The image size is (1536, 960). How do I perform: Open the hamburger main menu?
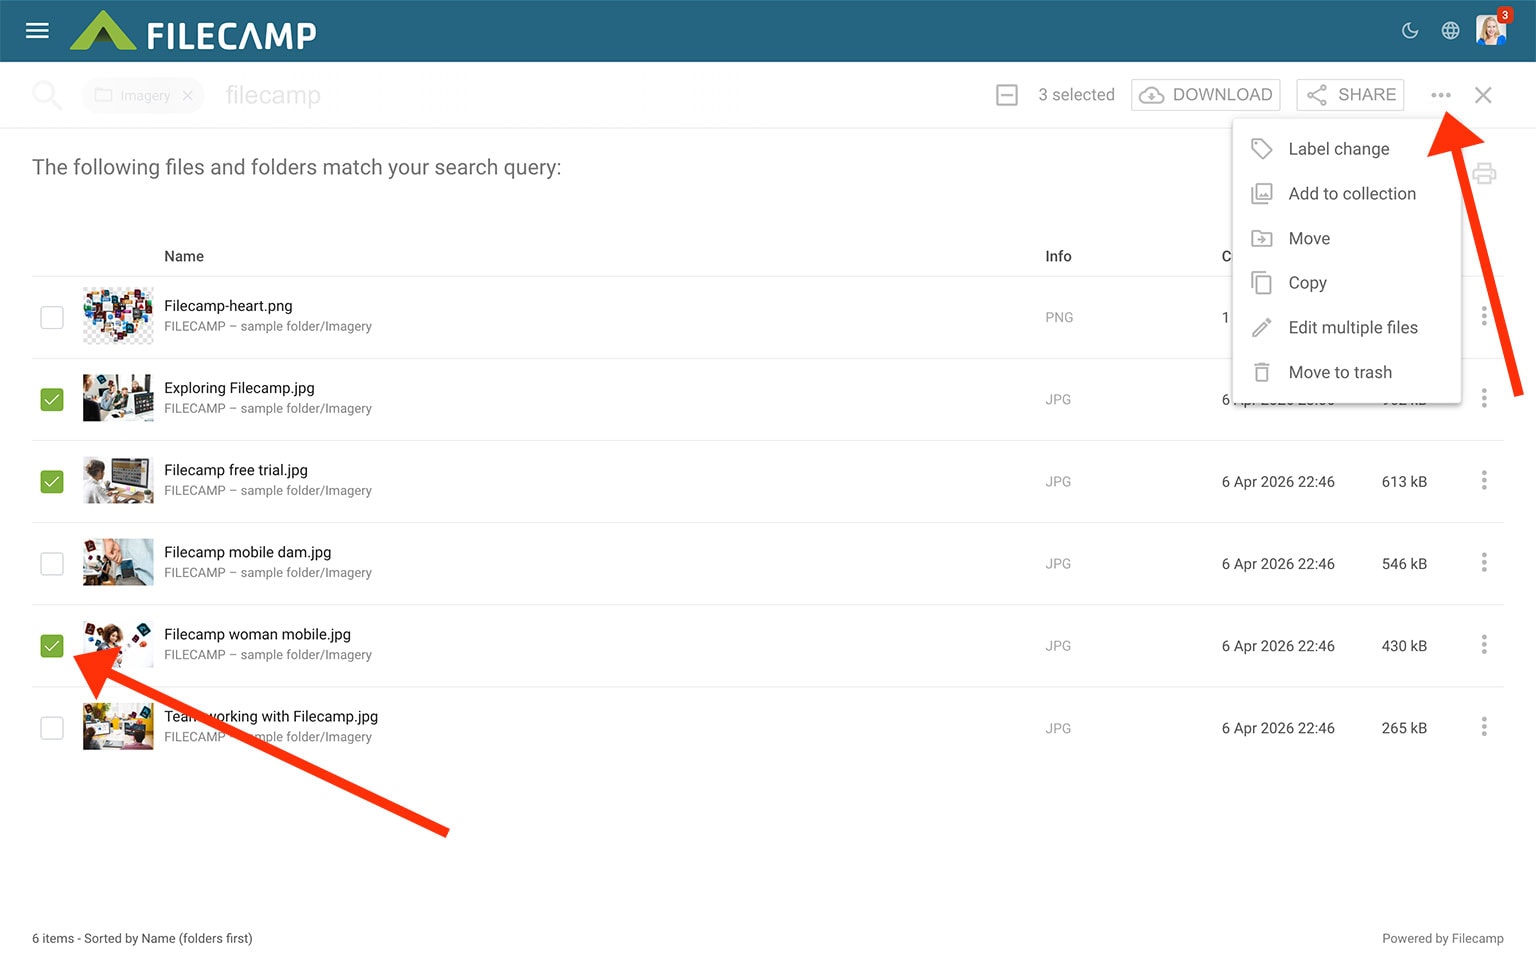point(37,31)
